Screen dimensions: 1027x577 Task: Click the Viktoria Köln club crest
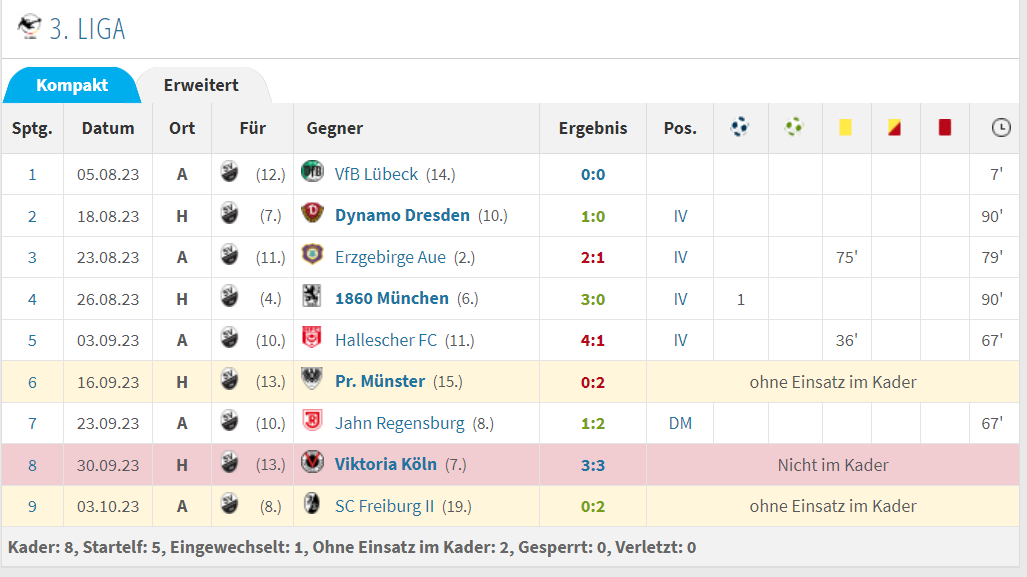tap(312, 462)
